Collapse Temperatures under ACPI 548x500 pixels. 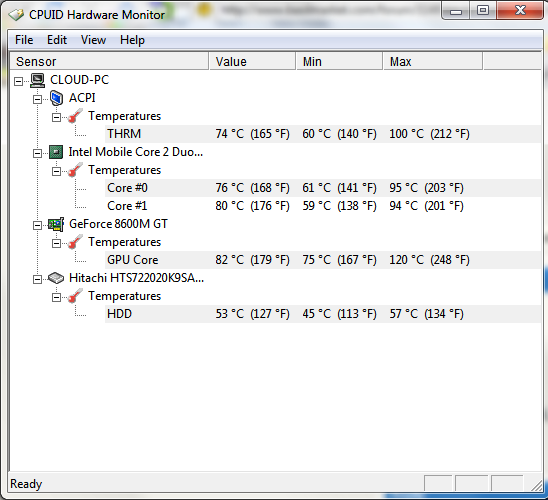[56, 117]
